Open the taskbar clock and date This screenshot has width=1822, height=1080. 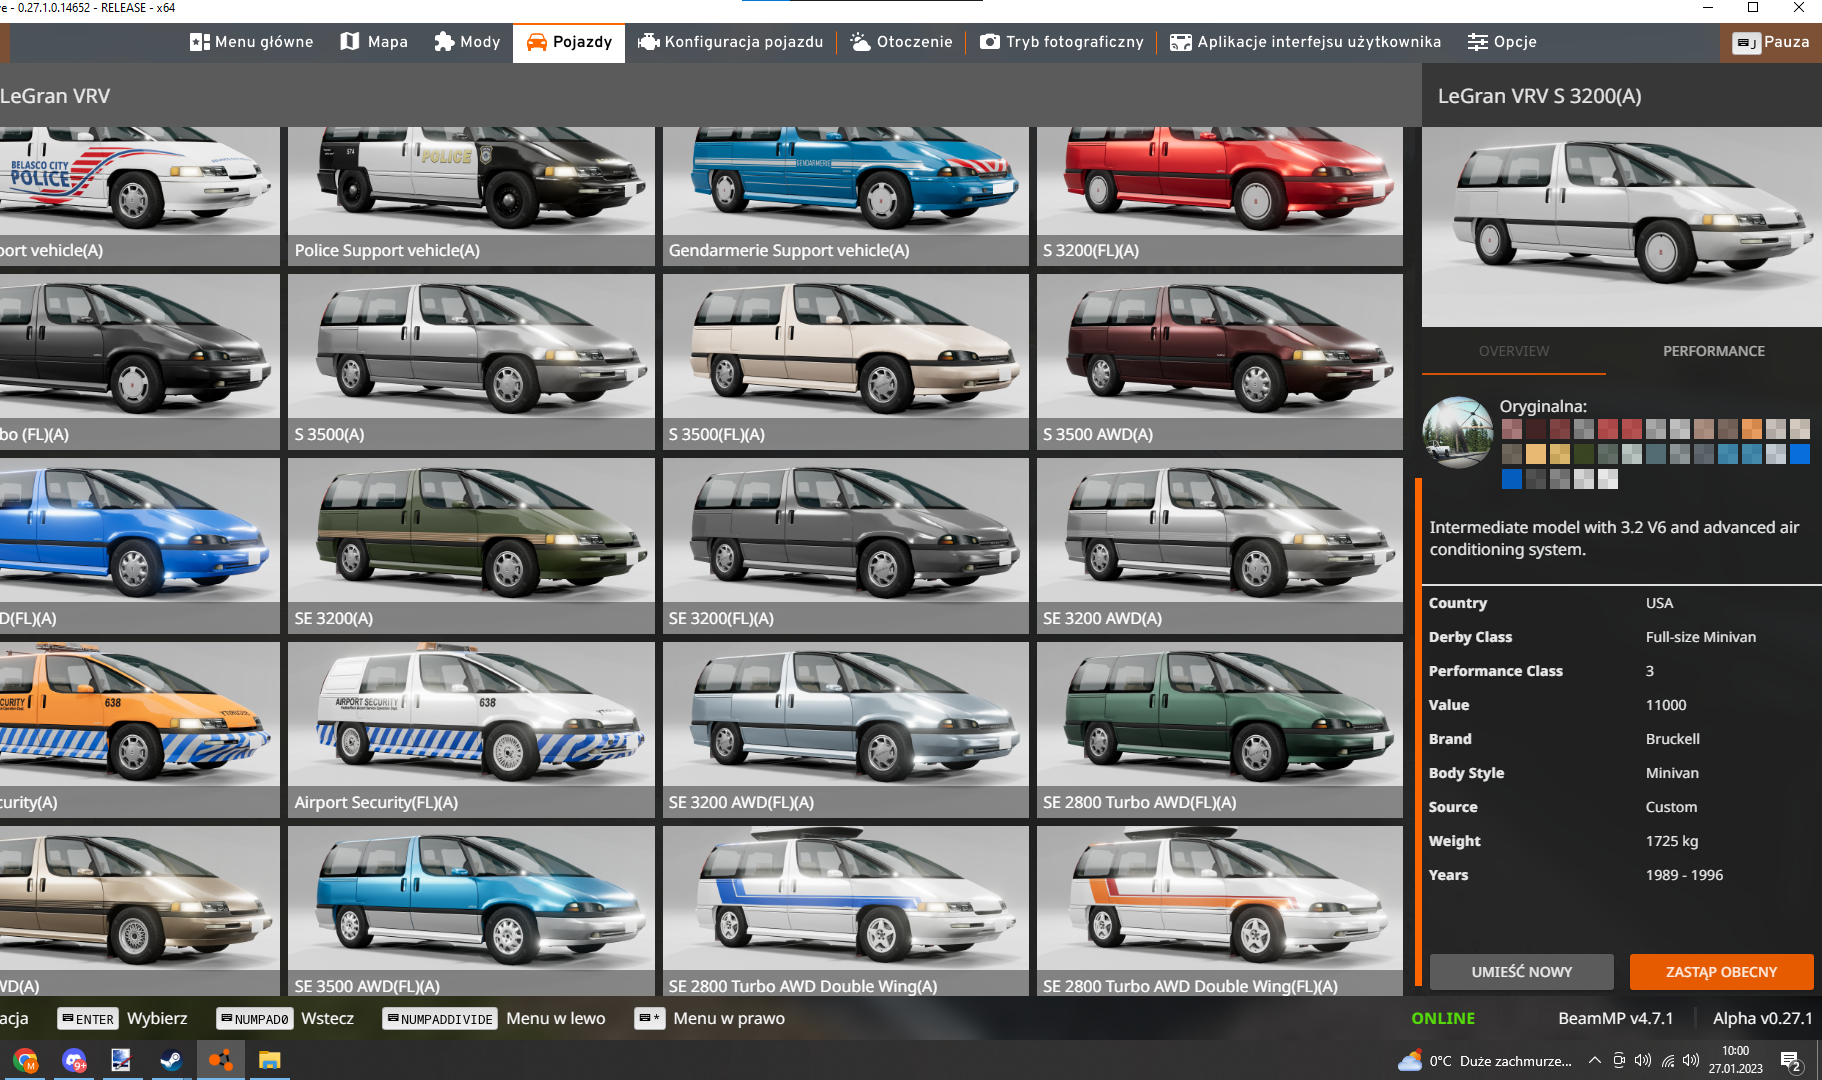(x=1736, y=1060)
